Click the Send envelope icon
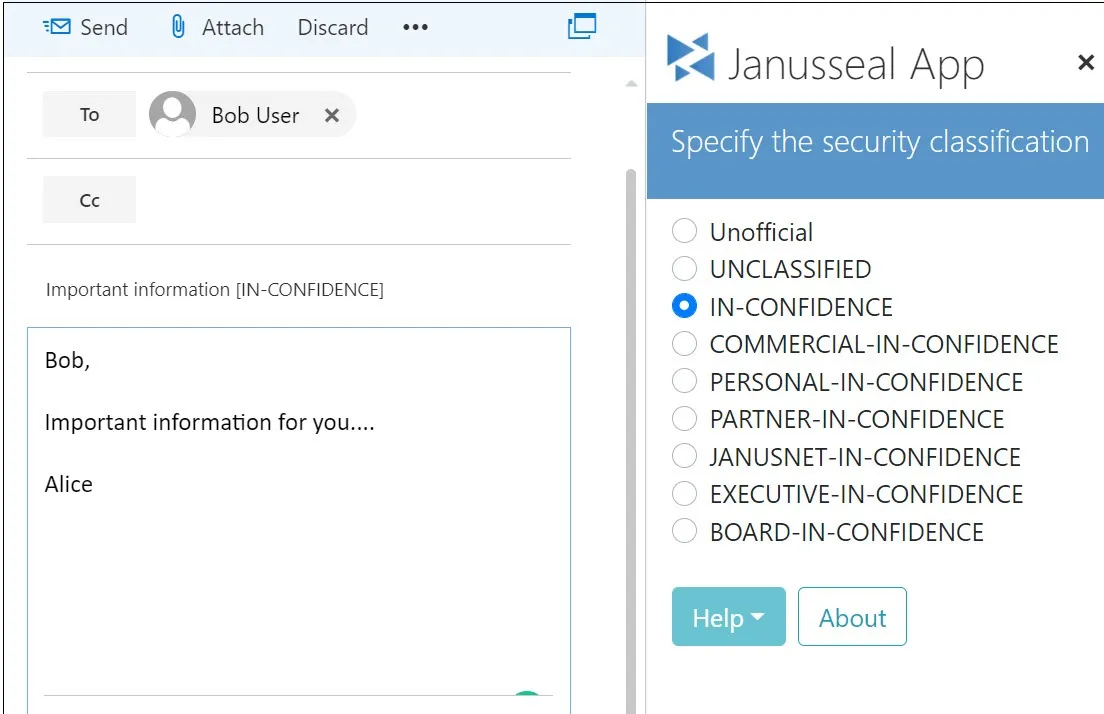1104x714 pixels. click(x=57, y=27)
